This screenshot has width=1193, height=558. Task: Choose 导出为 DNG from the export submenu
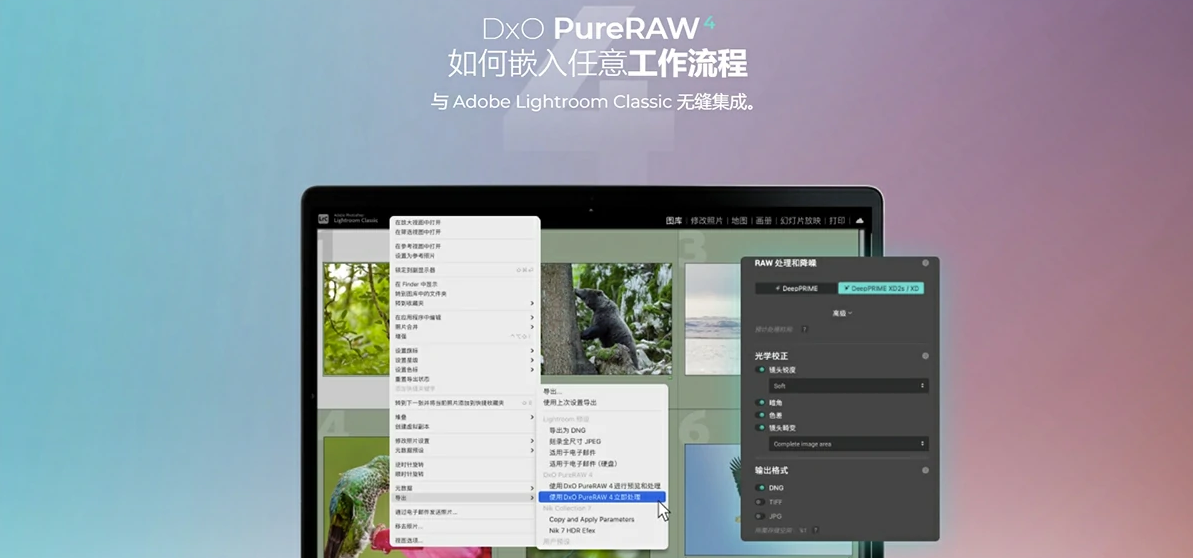pos(568,430)
